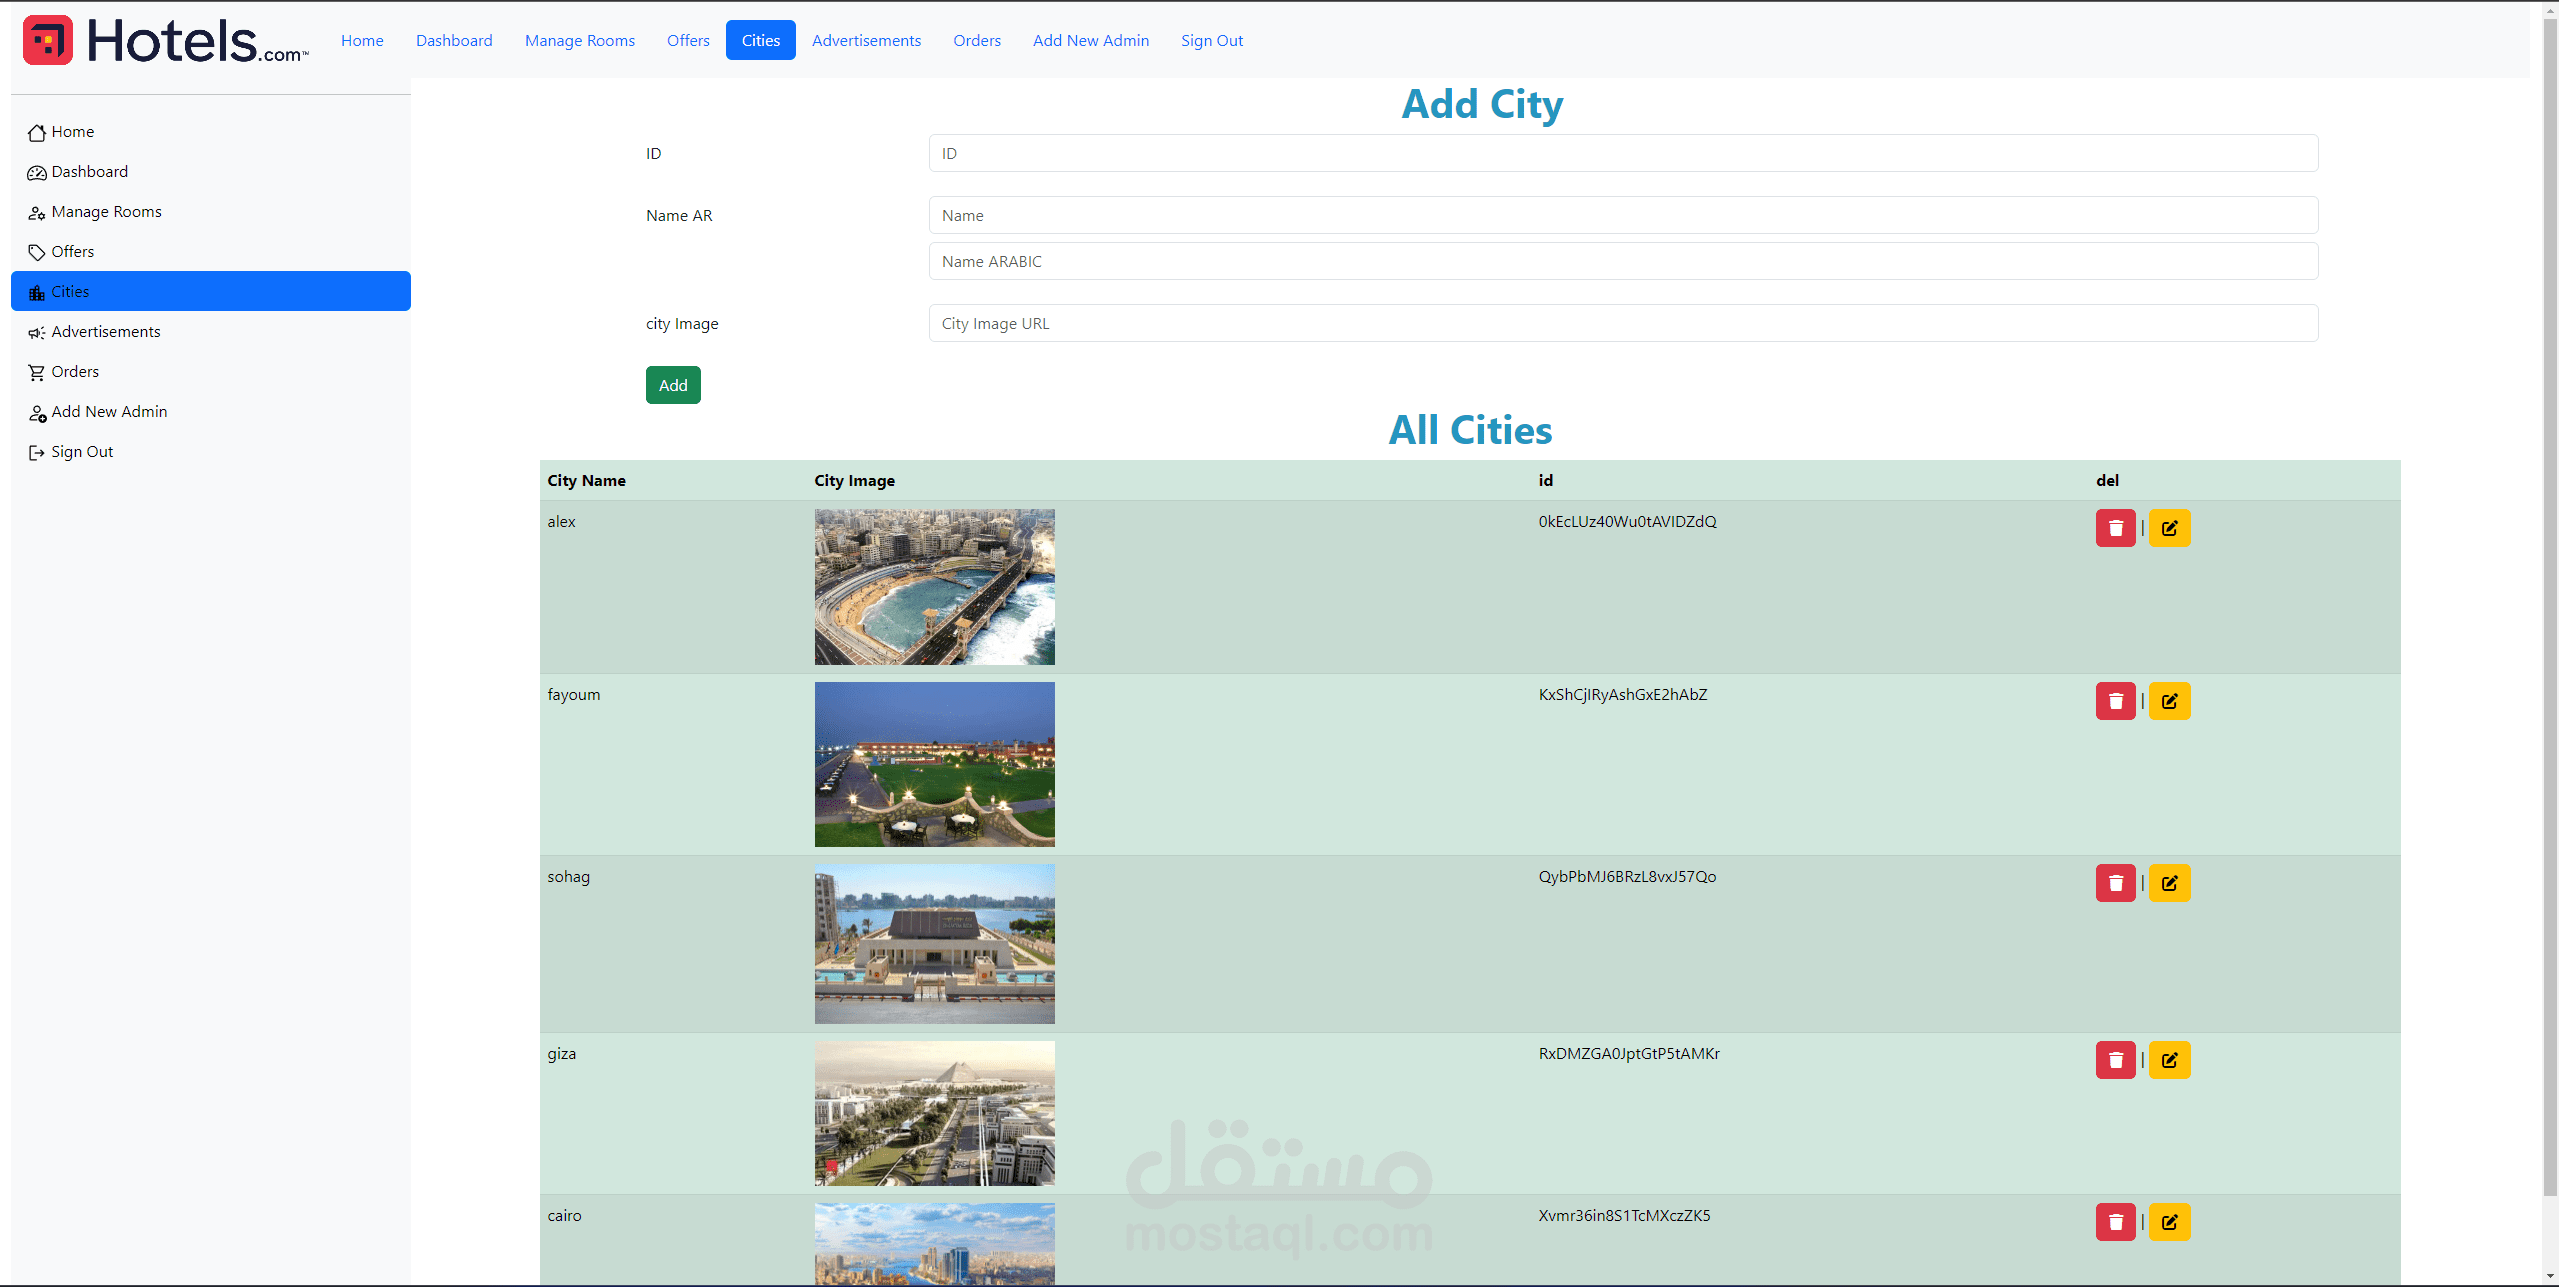Click the page vertical scrollbar
Viewport: 2559px width, 1287px height.
[x=2549, y=600]
